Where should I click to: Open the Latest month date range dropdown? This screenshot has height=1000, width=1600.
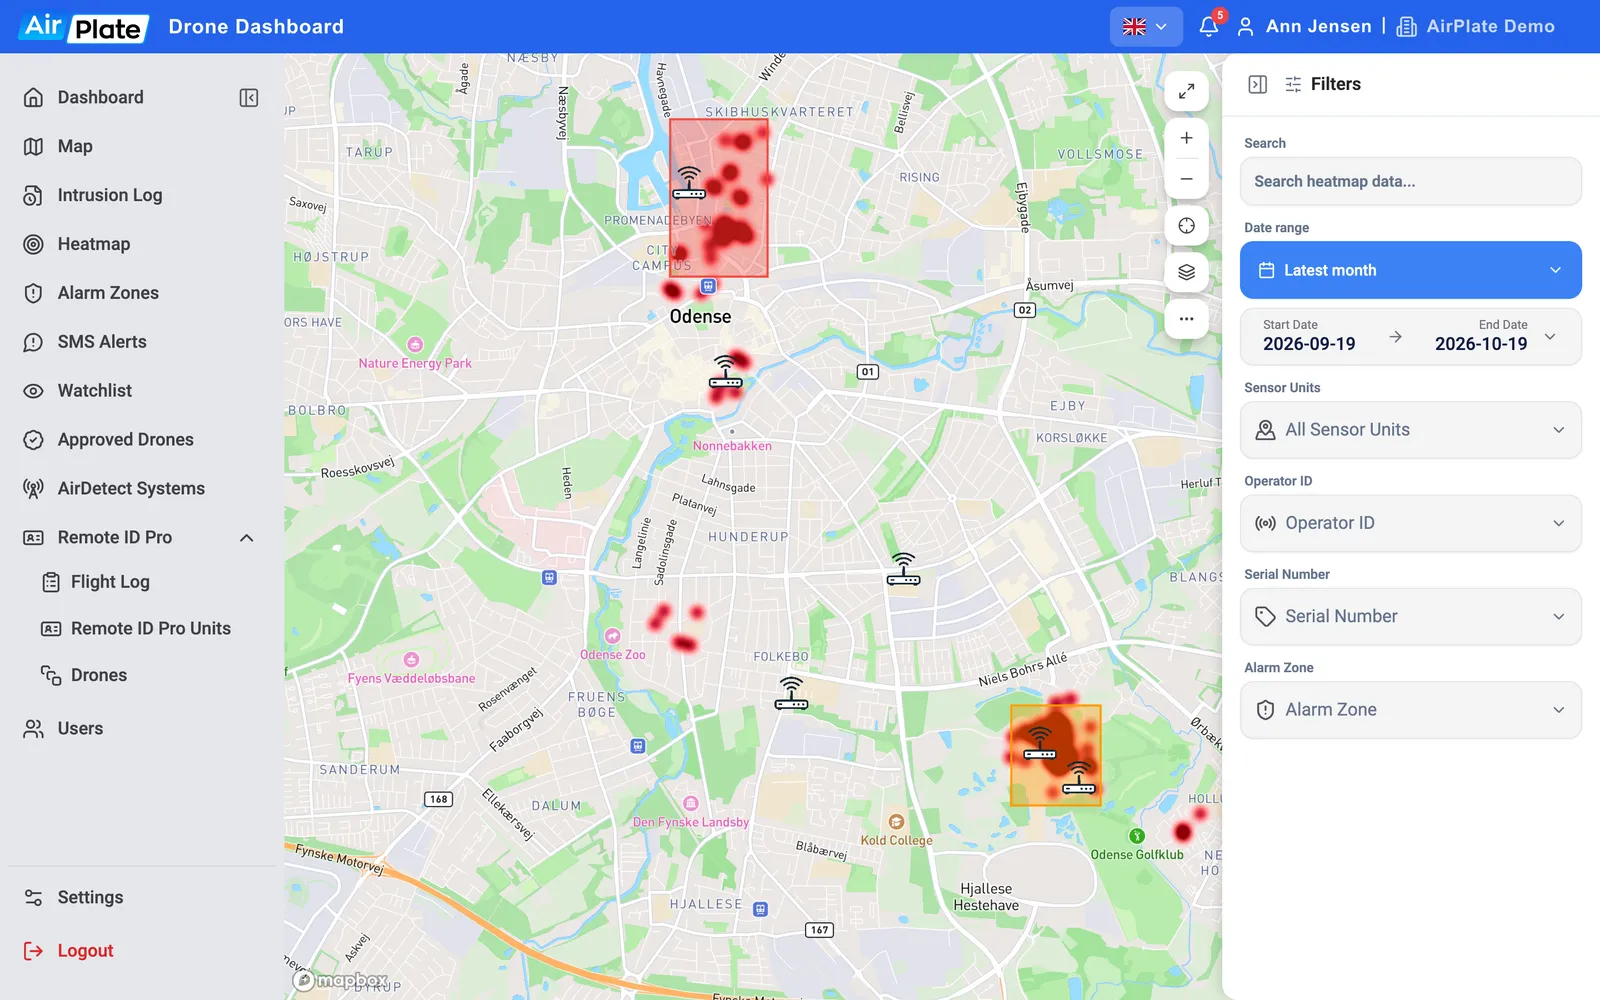click(x=1411, y=270)
